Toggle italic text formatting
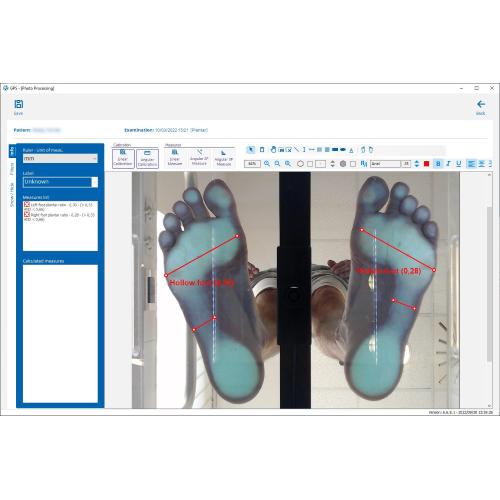The width and height of the screenshot is (500, 500). (448, 164)
